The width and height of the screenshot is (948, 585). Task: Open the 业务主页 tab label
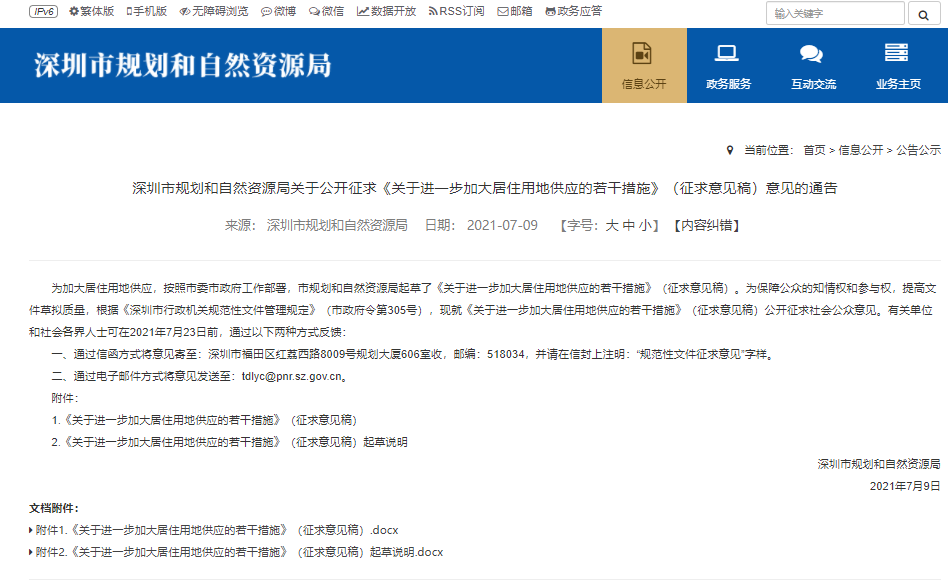(x=898, y=84)
